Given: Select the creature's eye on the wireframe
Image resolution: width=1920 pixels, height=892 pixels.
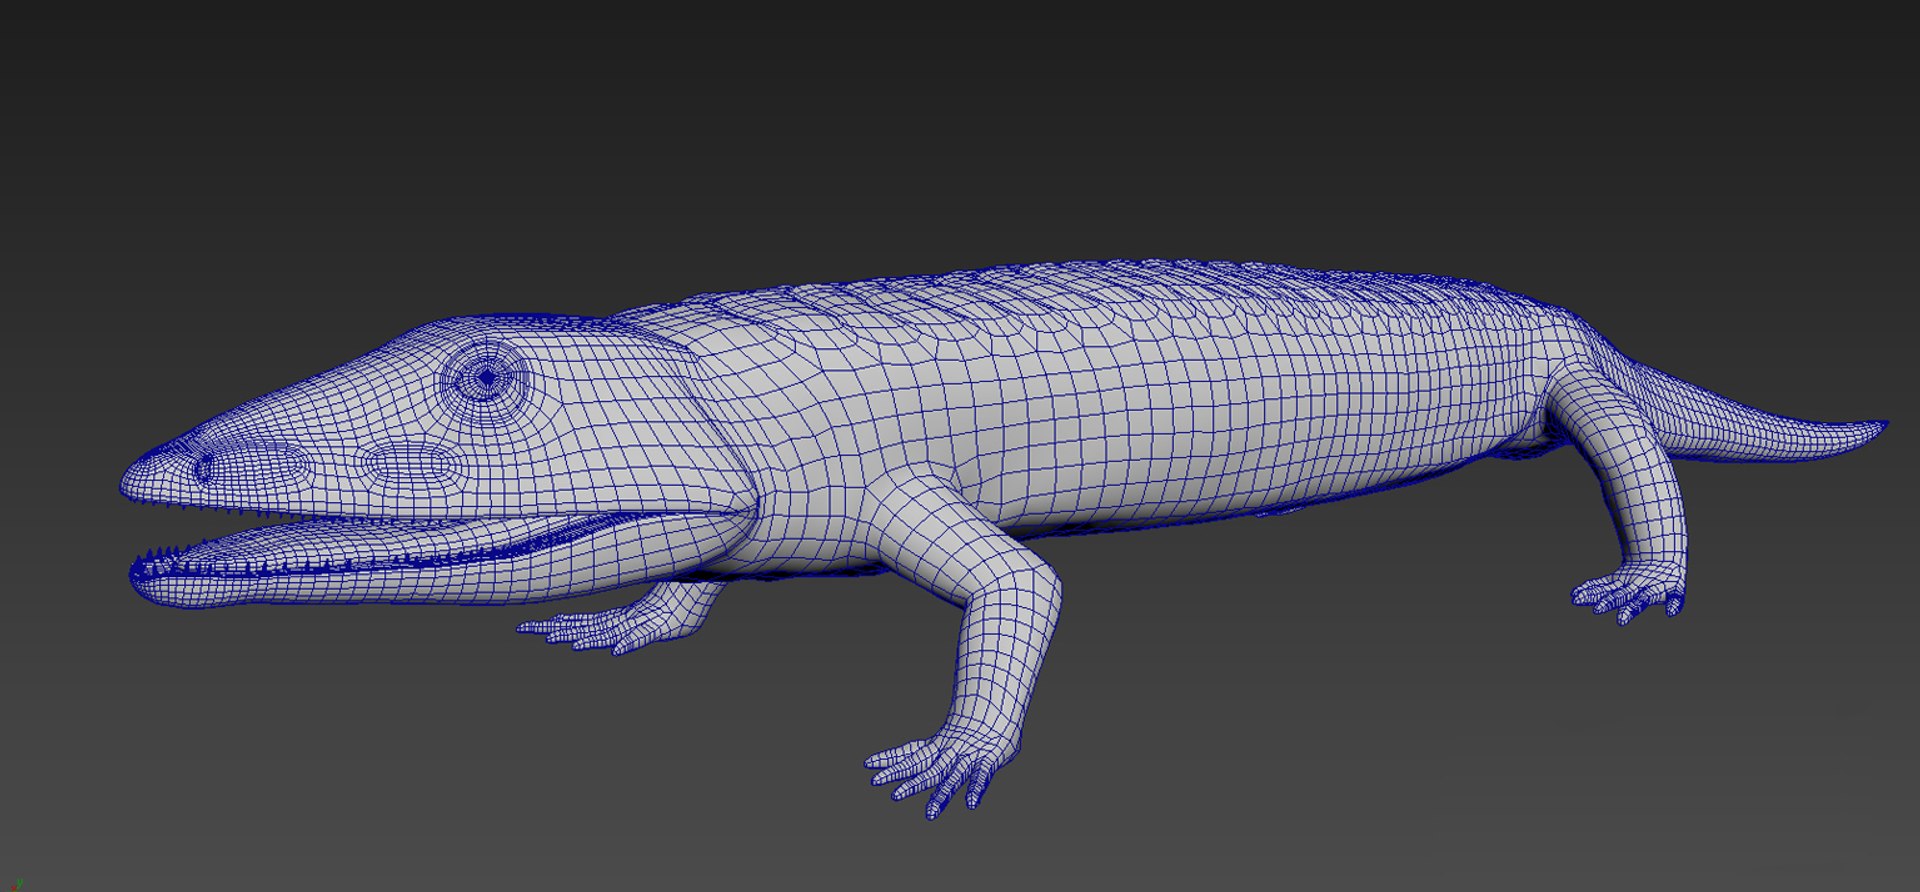Looking at the screenshot, I should pos(487,377).
